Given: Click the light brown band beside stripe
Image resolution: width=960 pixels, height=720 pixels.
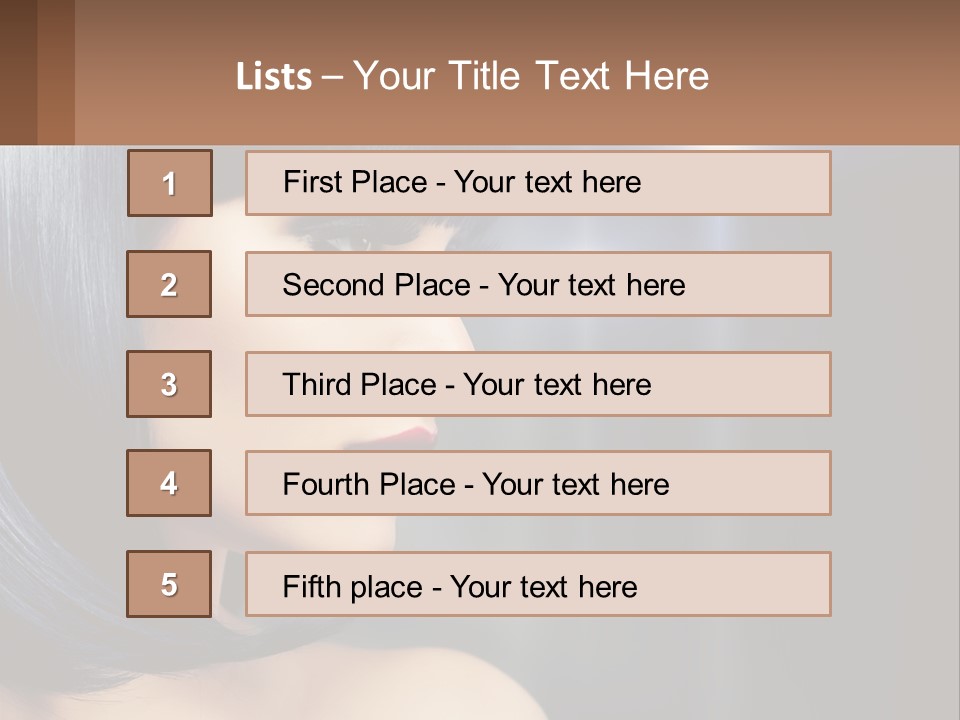Looking at the screenshot, I should pos(56,72).
